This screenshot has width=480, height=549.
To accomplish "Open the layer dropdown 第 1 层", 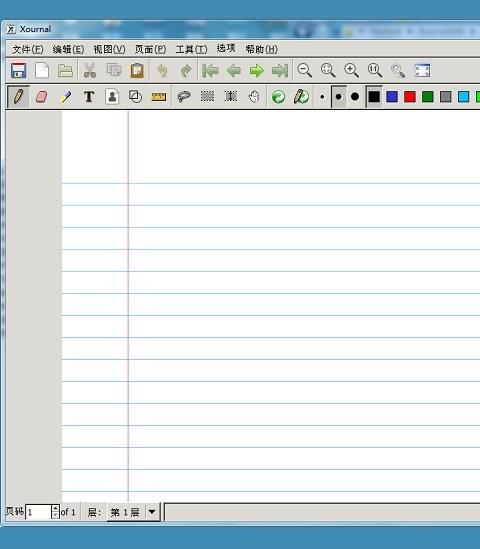I will (133, 512).
